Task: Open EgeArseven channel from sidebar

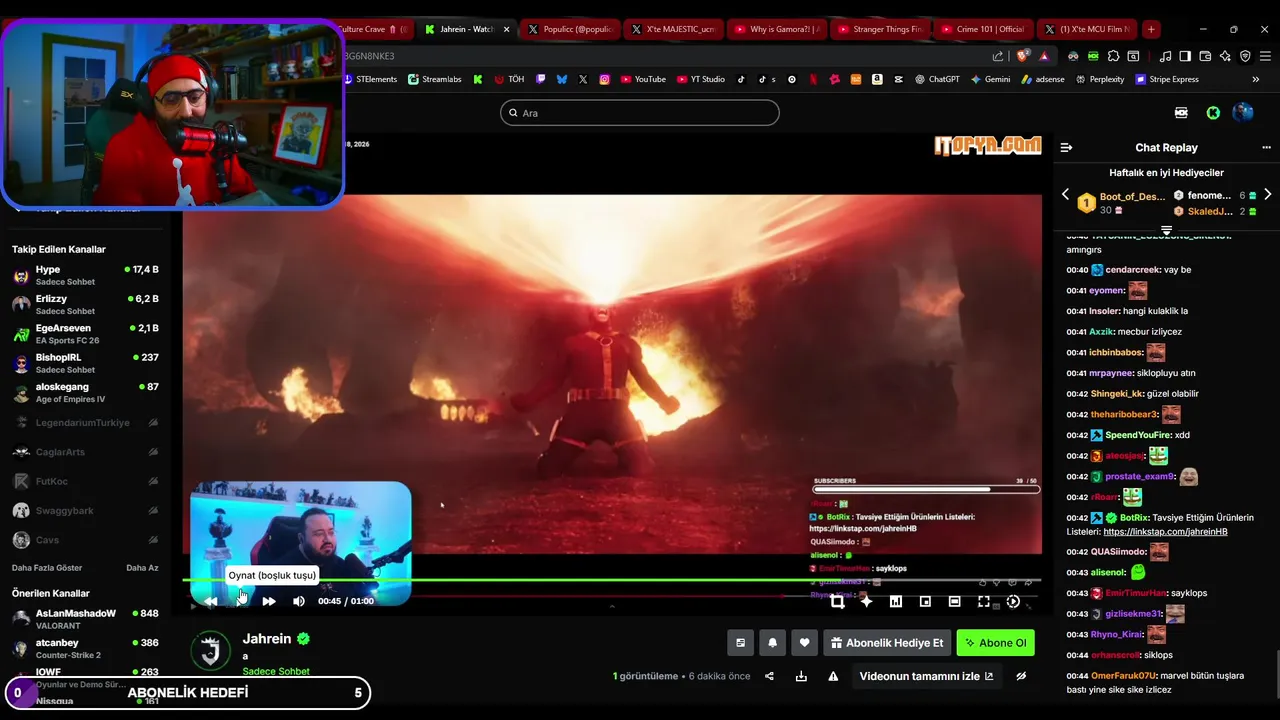Action: [x=85, y=334]
